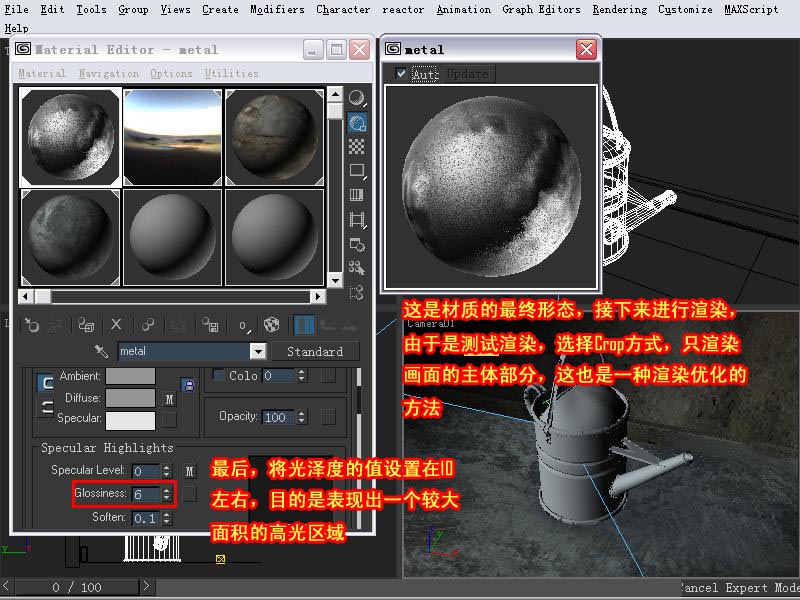Open the MAXScript menu

751,10
